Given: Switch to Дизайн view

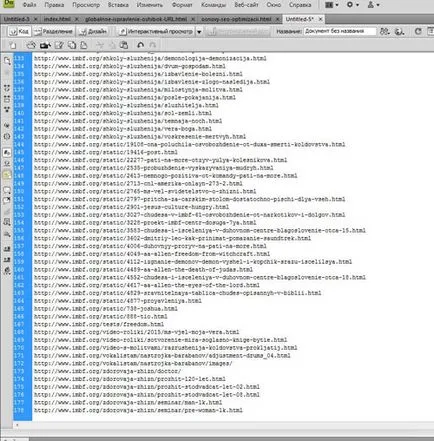Looking at the screenshot, I should (94, 32).
